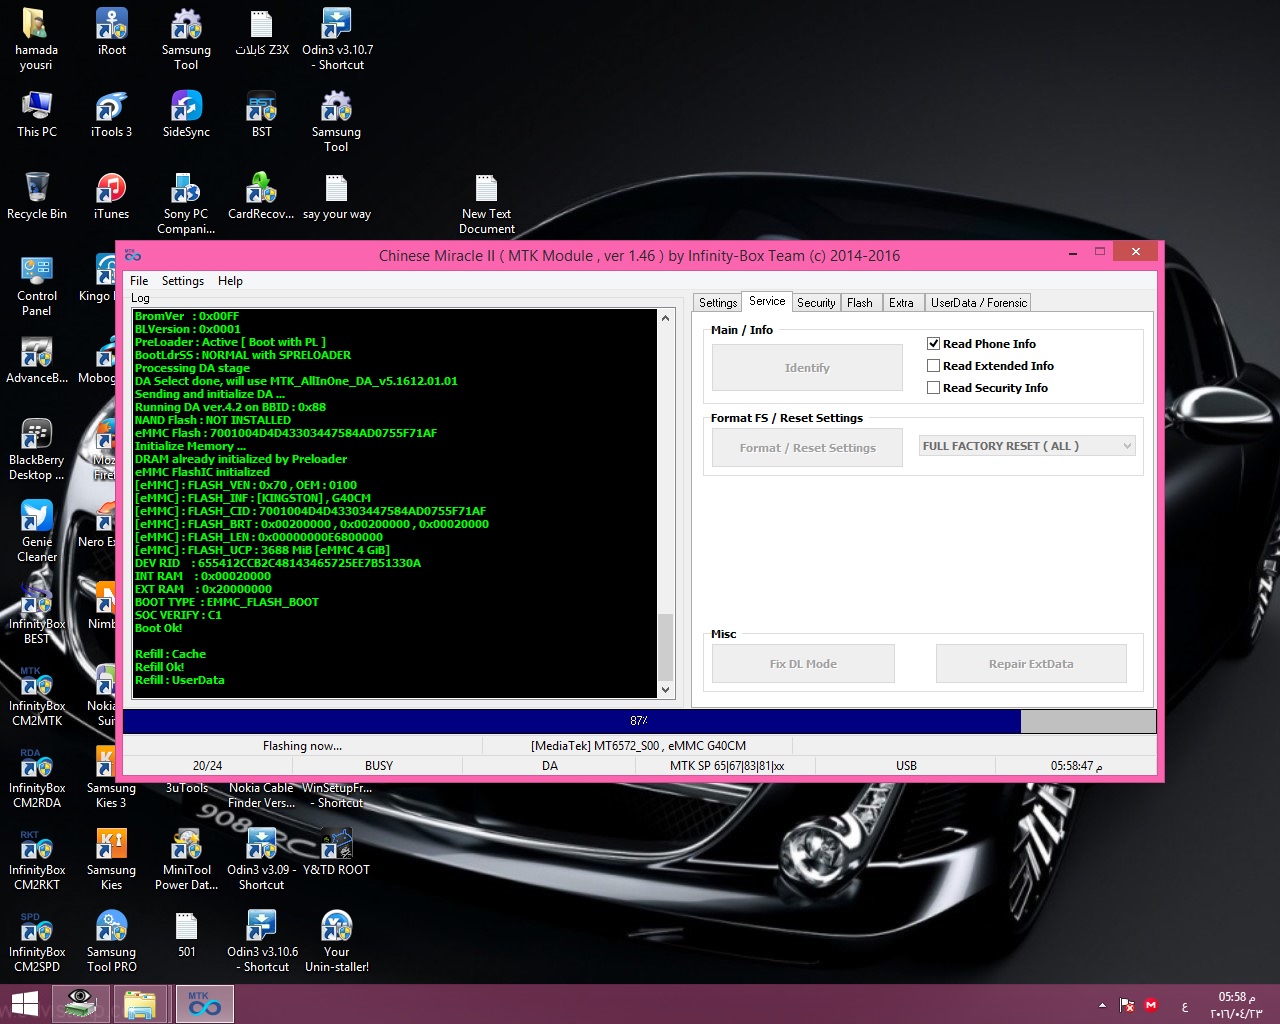
Task: Click the 'Flashing now...' status text
Action: point(302,746)
